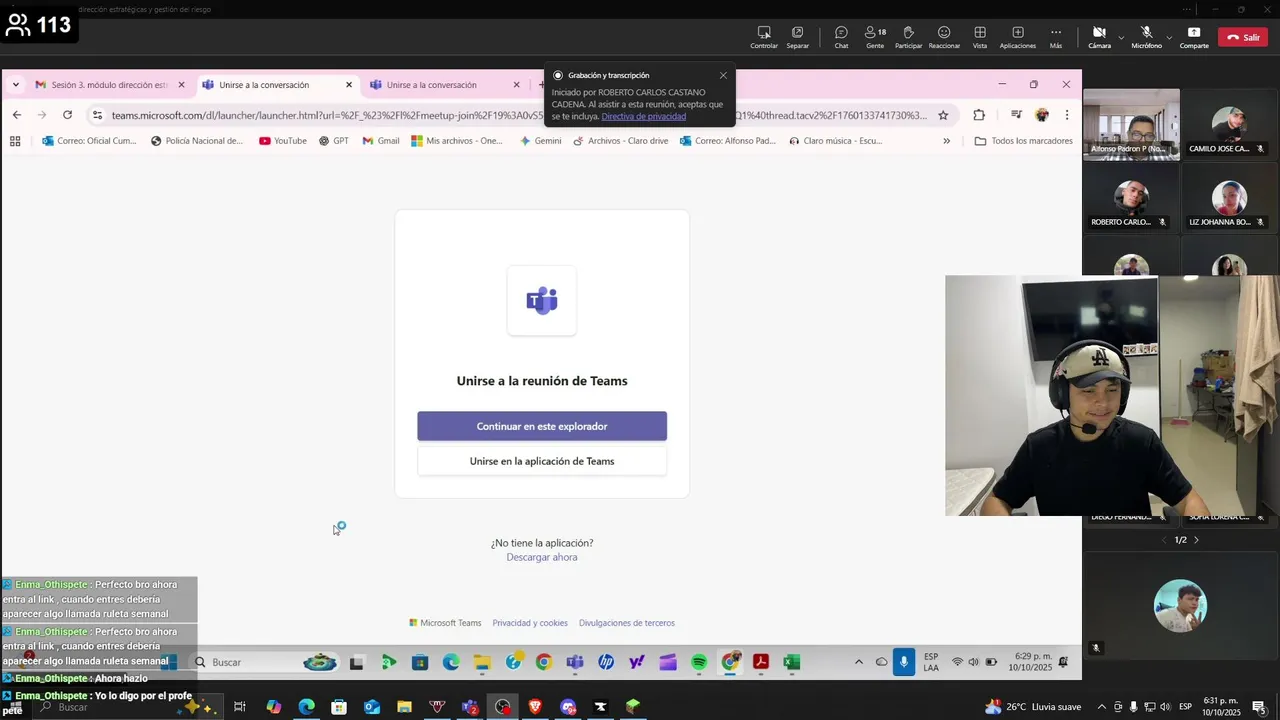This screenshot has height=720, width=1280.
Task: Open Claro música bookmark
Action: pyautogui.click(x=835, y=141)
